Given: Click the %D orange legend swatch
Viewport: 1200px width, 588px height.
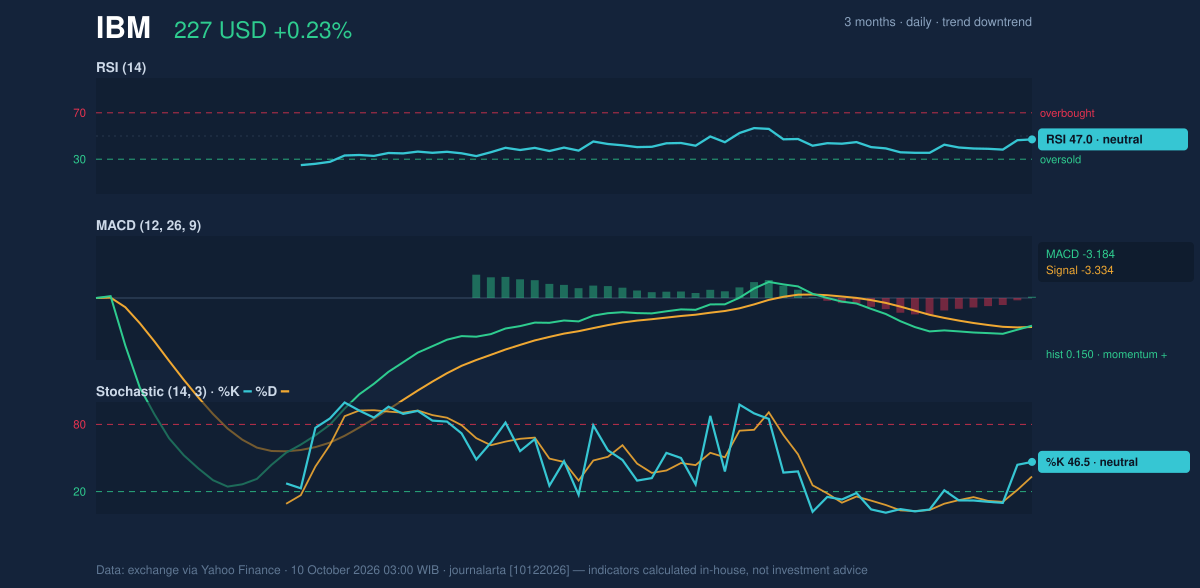Looking at the screenshot, I should pyautogui.click(x=285, y=391).
